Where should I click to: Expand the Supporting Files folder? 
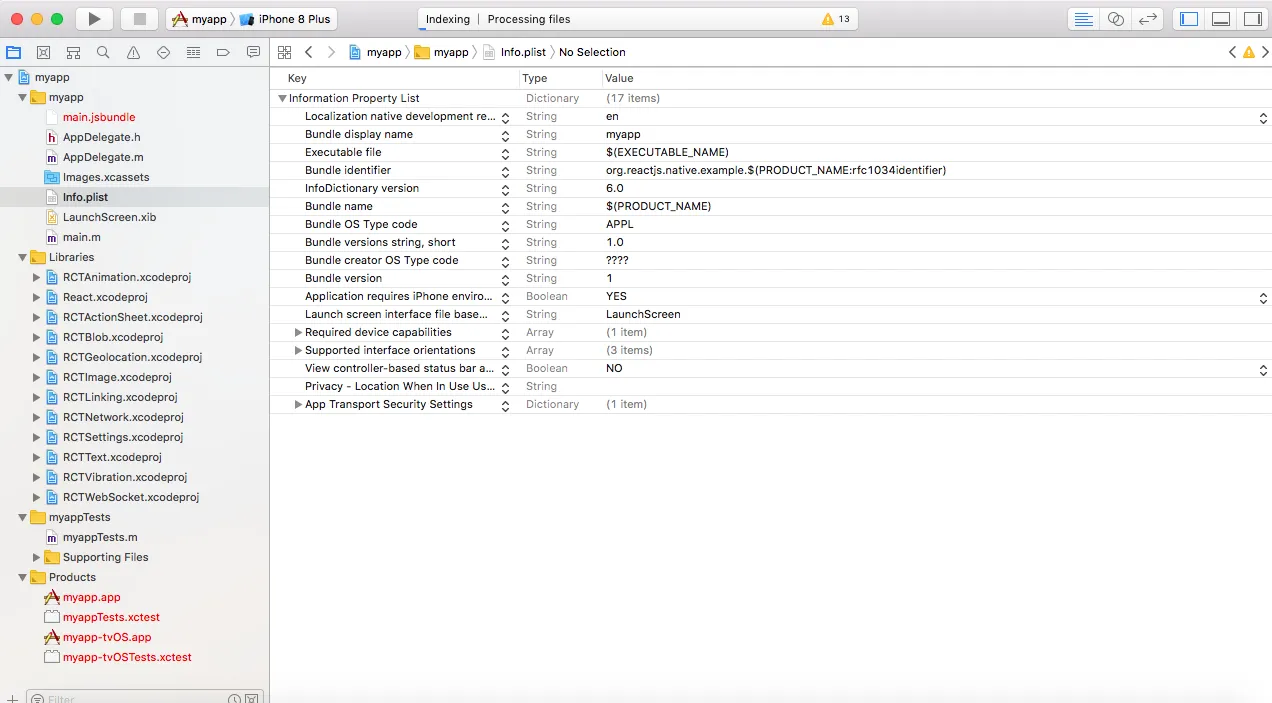click(36, 557)
